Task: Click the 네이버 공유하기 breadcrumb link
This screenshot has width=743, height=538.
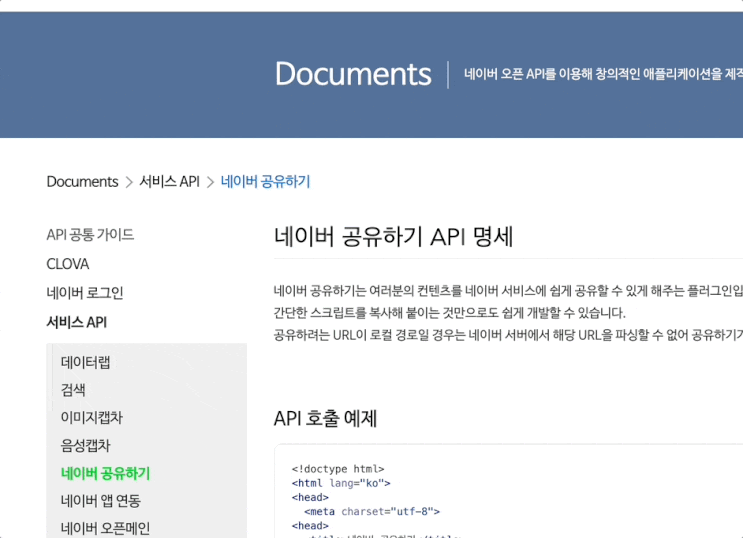Action: pos(265,182)
